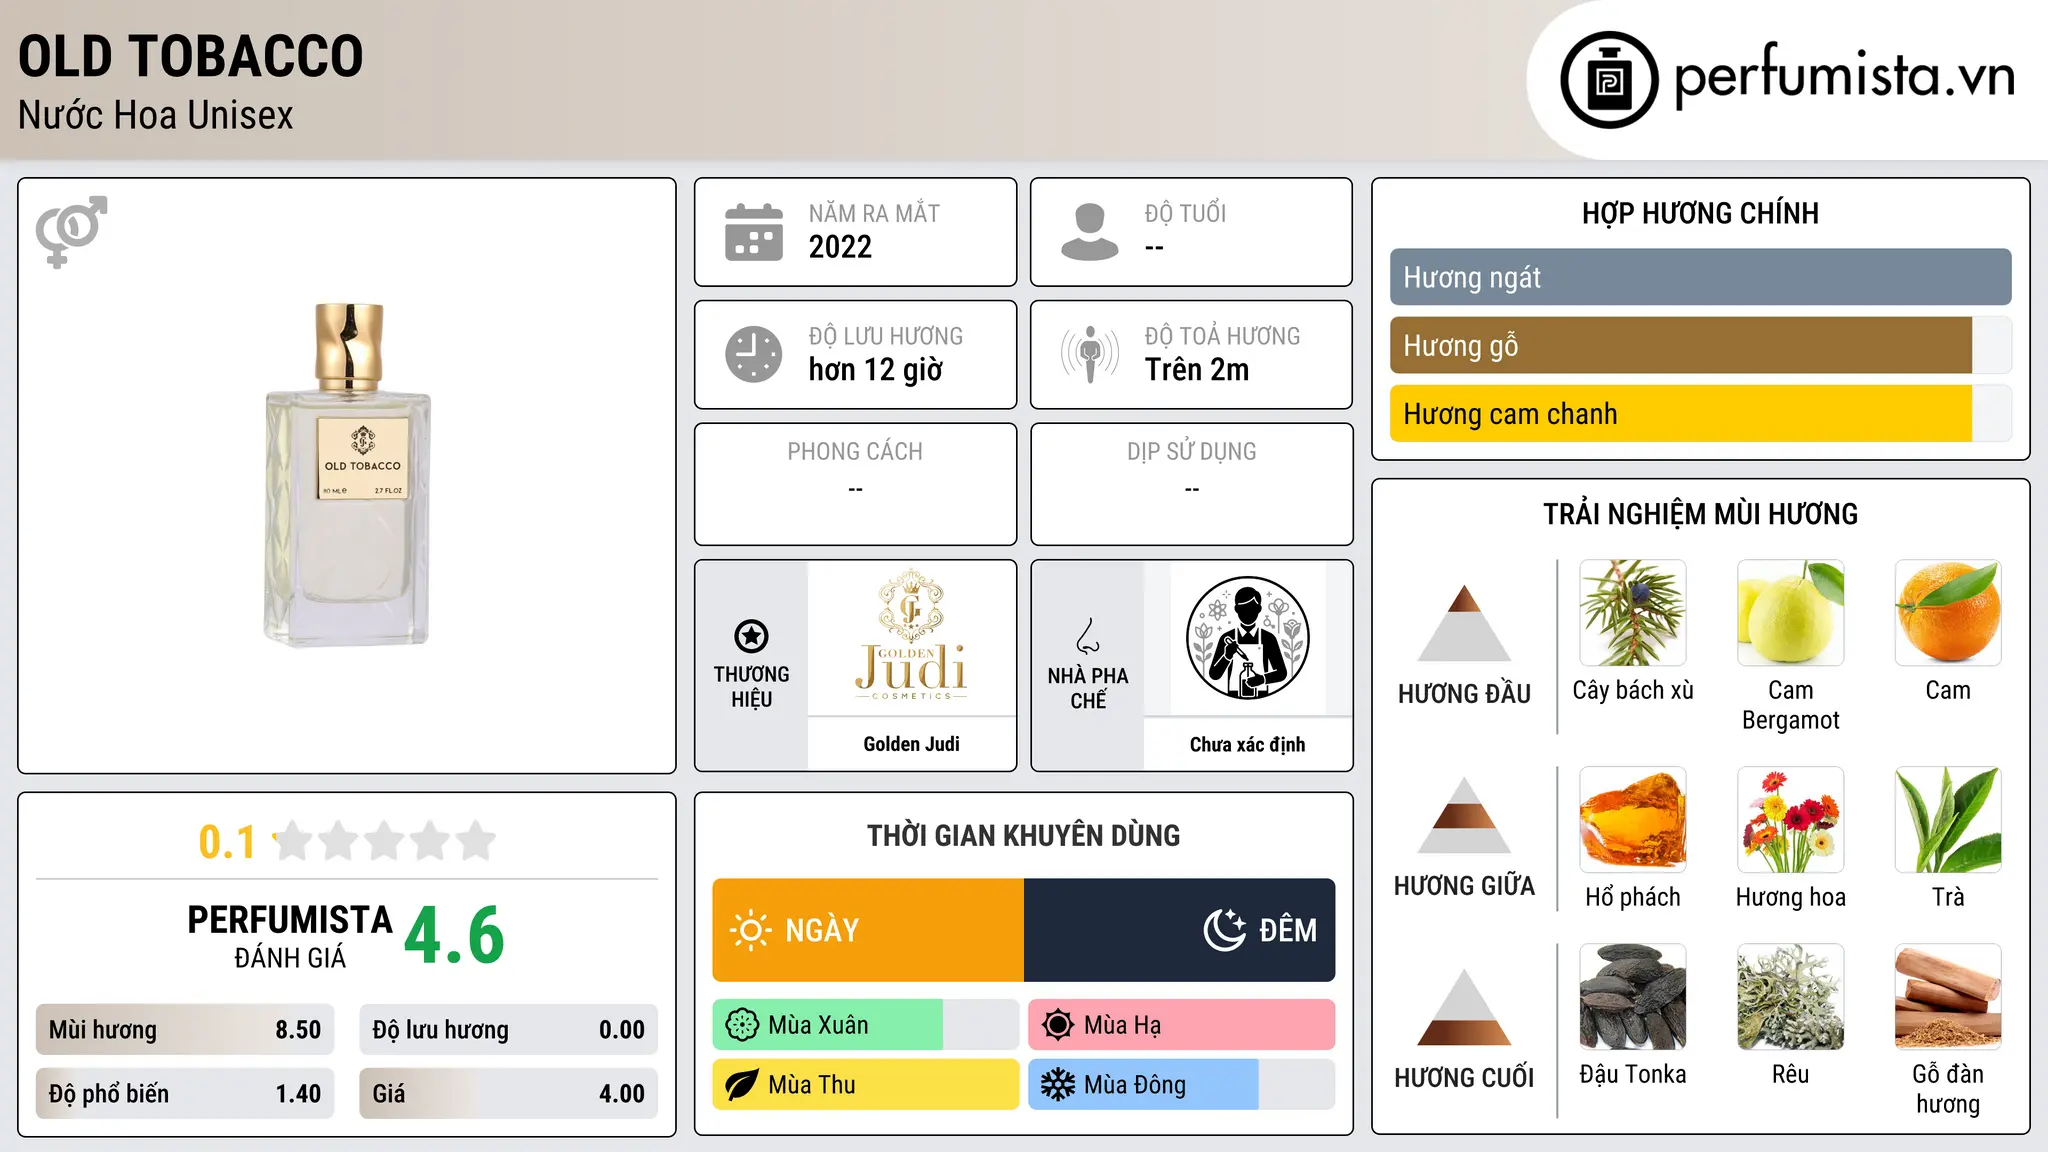Click the Perfumista 4.6 rating score
The height and width of the screenshot is (1152, 2048).
point(454,935)
